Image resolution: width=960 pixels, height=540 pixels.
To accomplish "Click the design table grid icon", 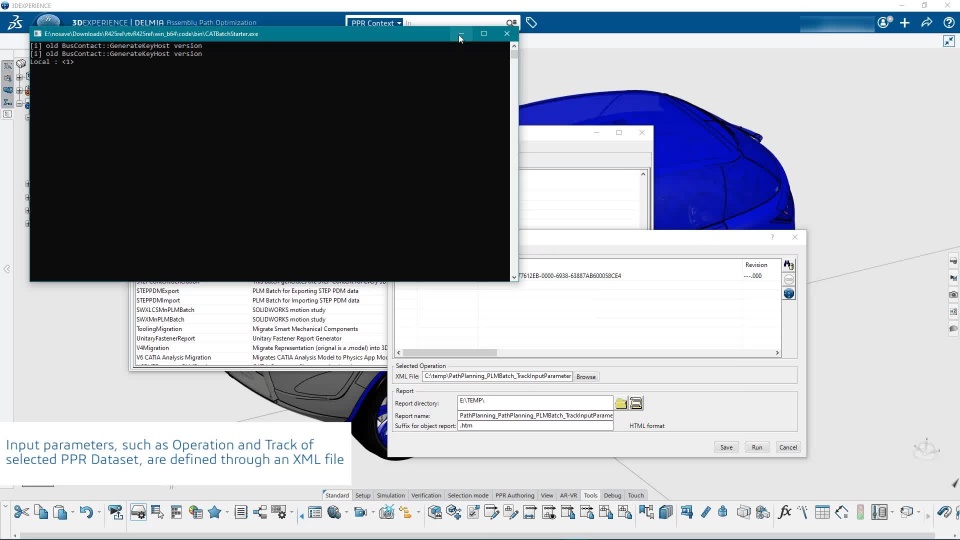I will 822,512.
